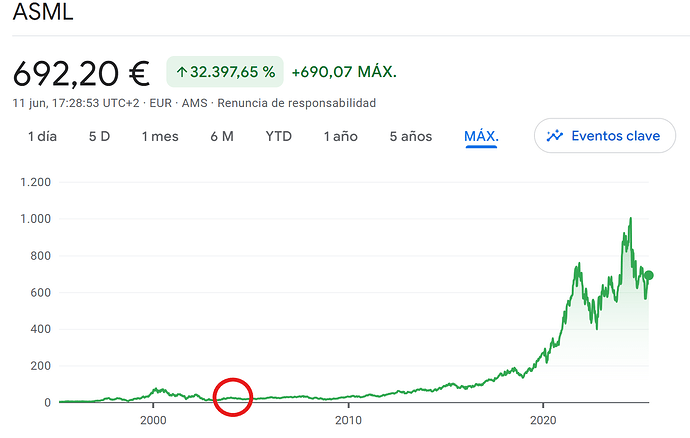
Task: Click the chart peak near 1.000
Action: (x=631, y=218)
